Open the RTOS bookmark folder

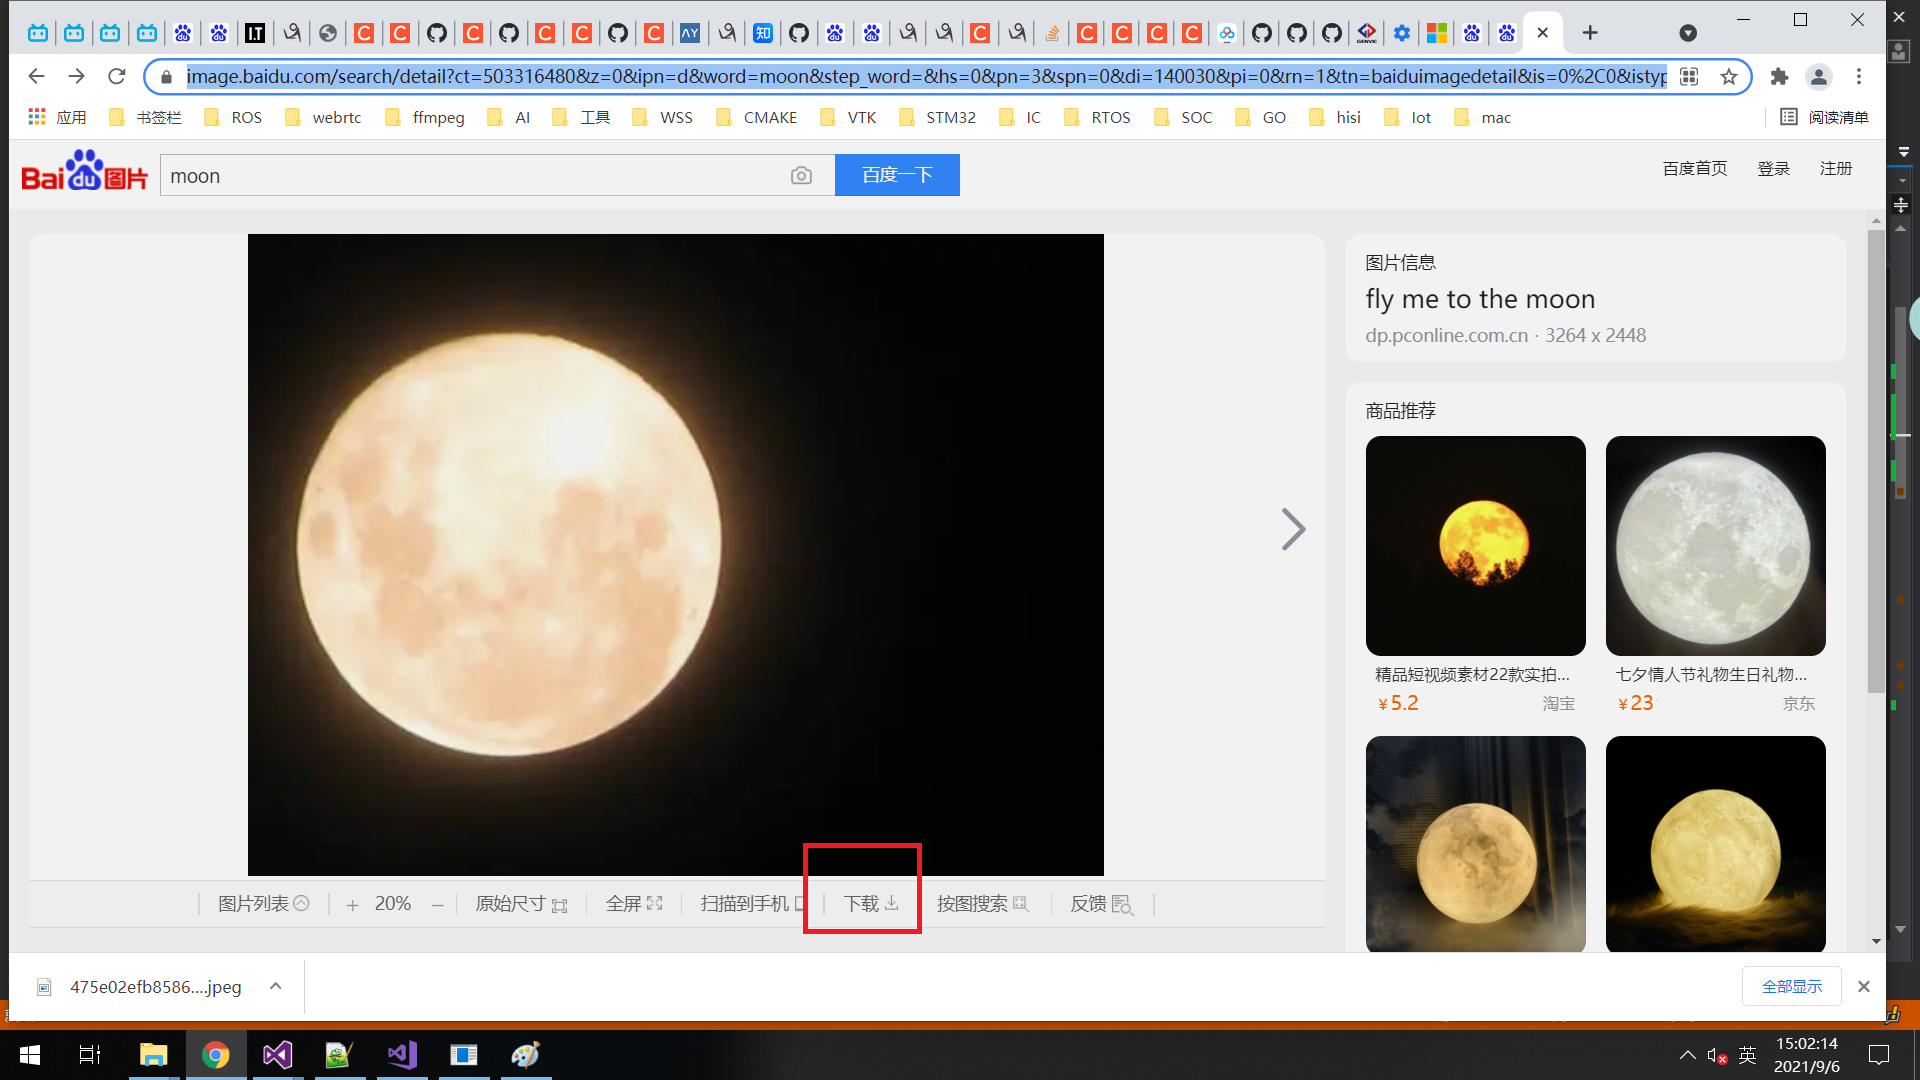(1097, 117)
